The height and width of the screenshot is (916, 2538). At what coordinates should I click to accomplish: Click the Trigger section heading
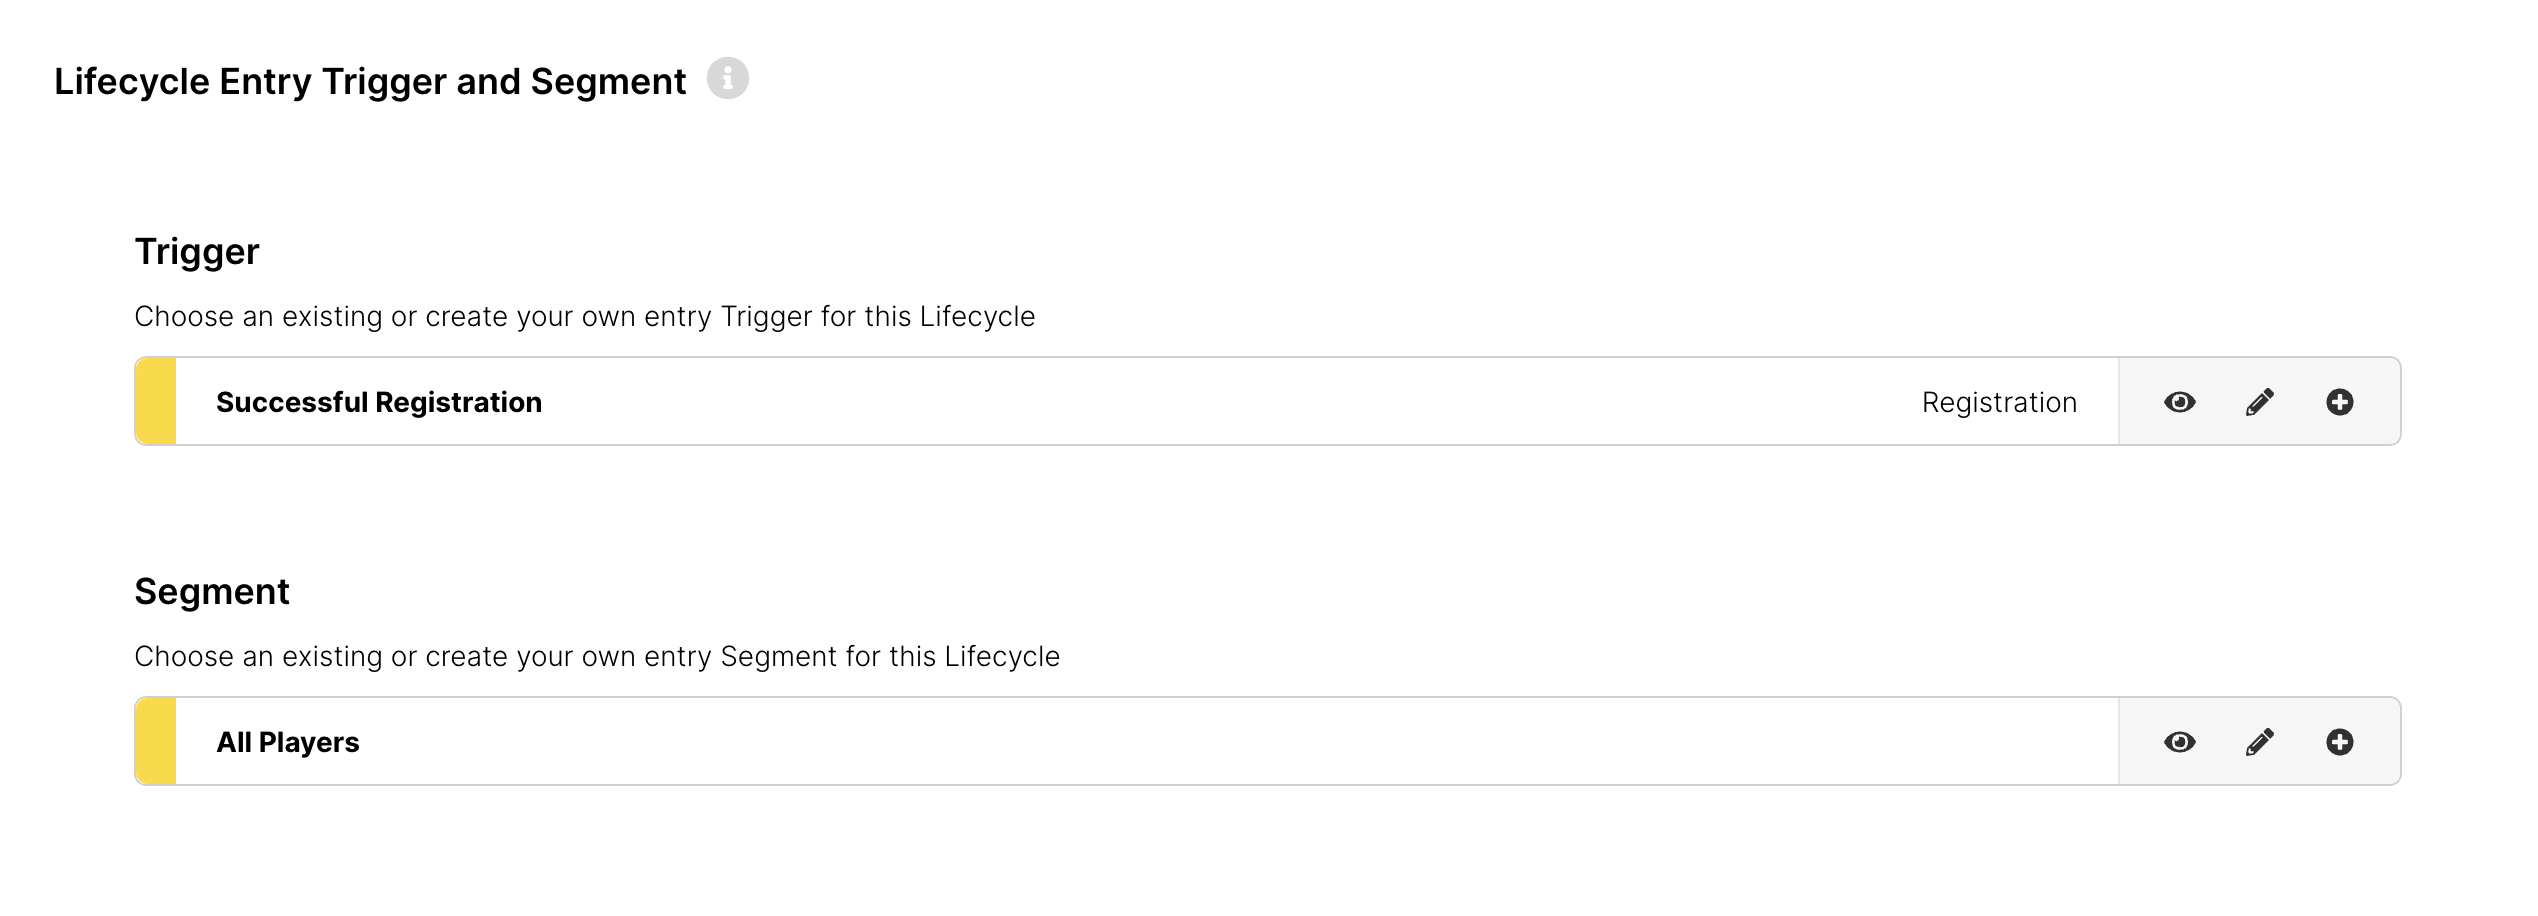pyautogui.click(x=197, y=251)
